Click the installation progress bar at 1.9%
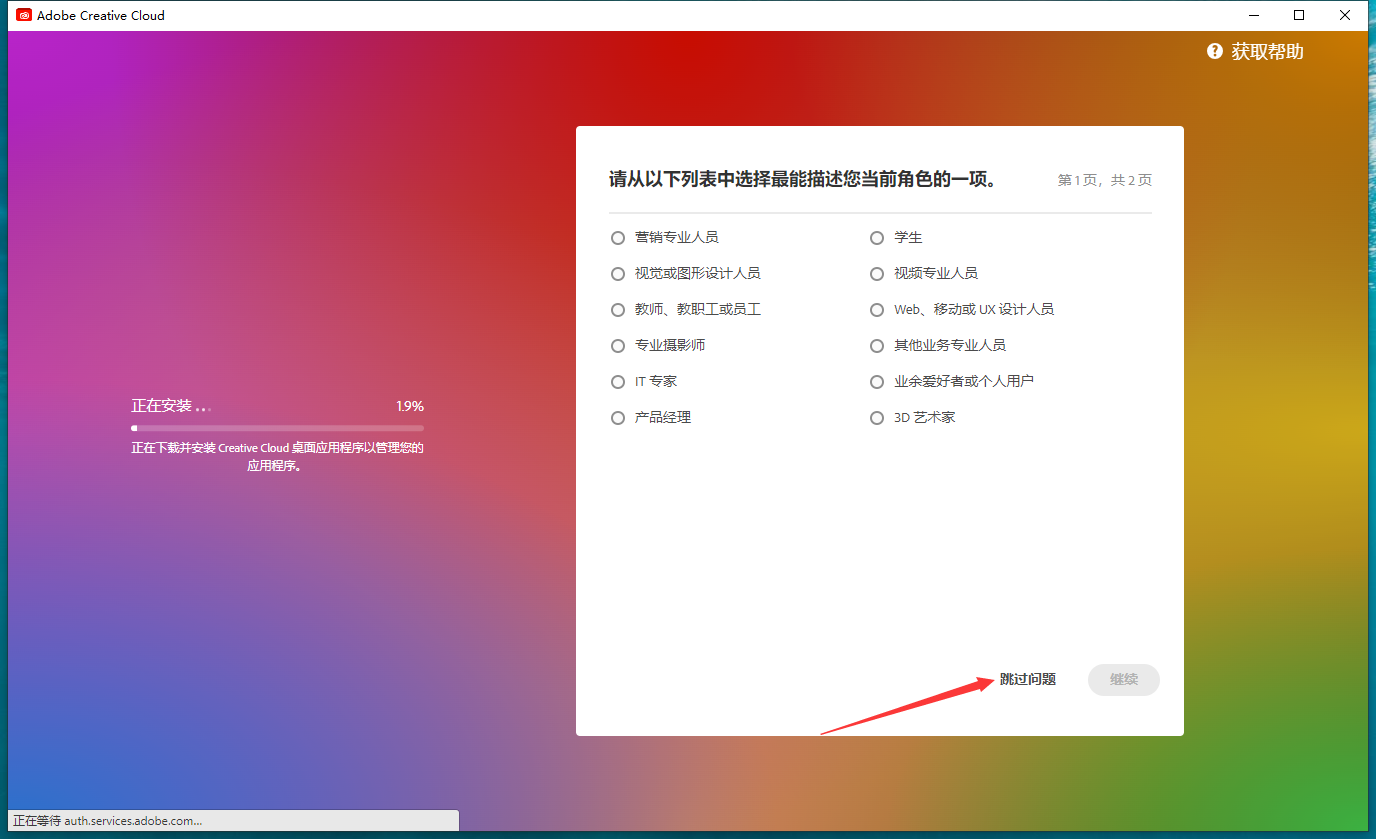This screenshot has height=839, width=1376. point(277,427)
